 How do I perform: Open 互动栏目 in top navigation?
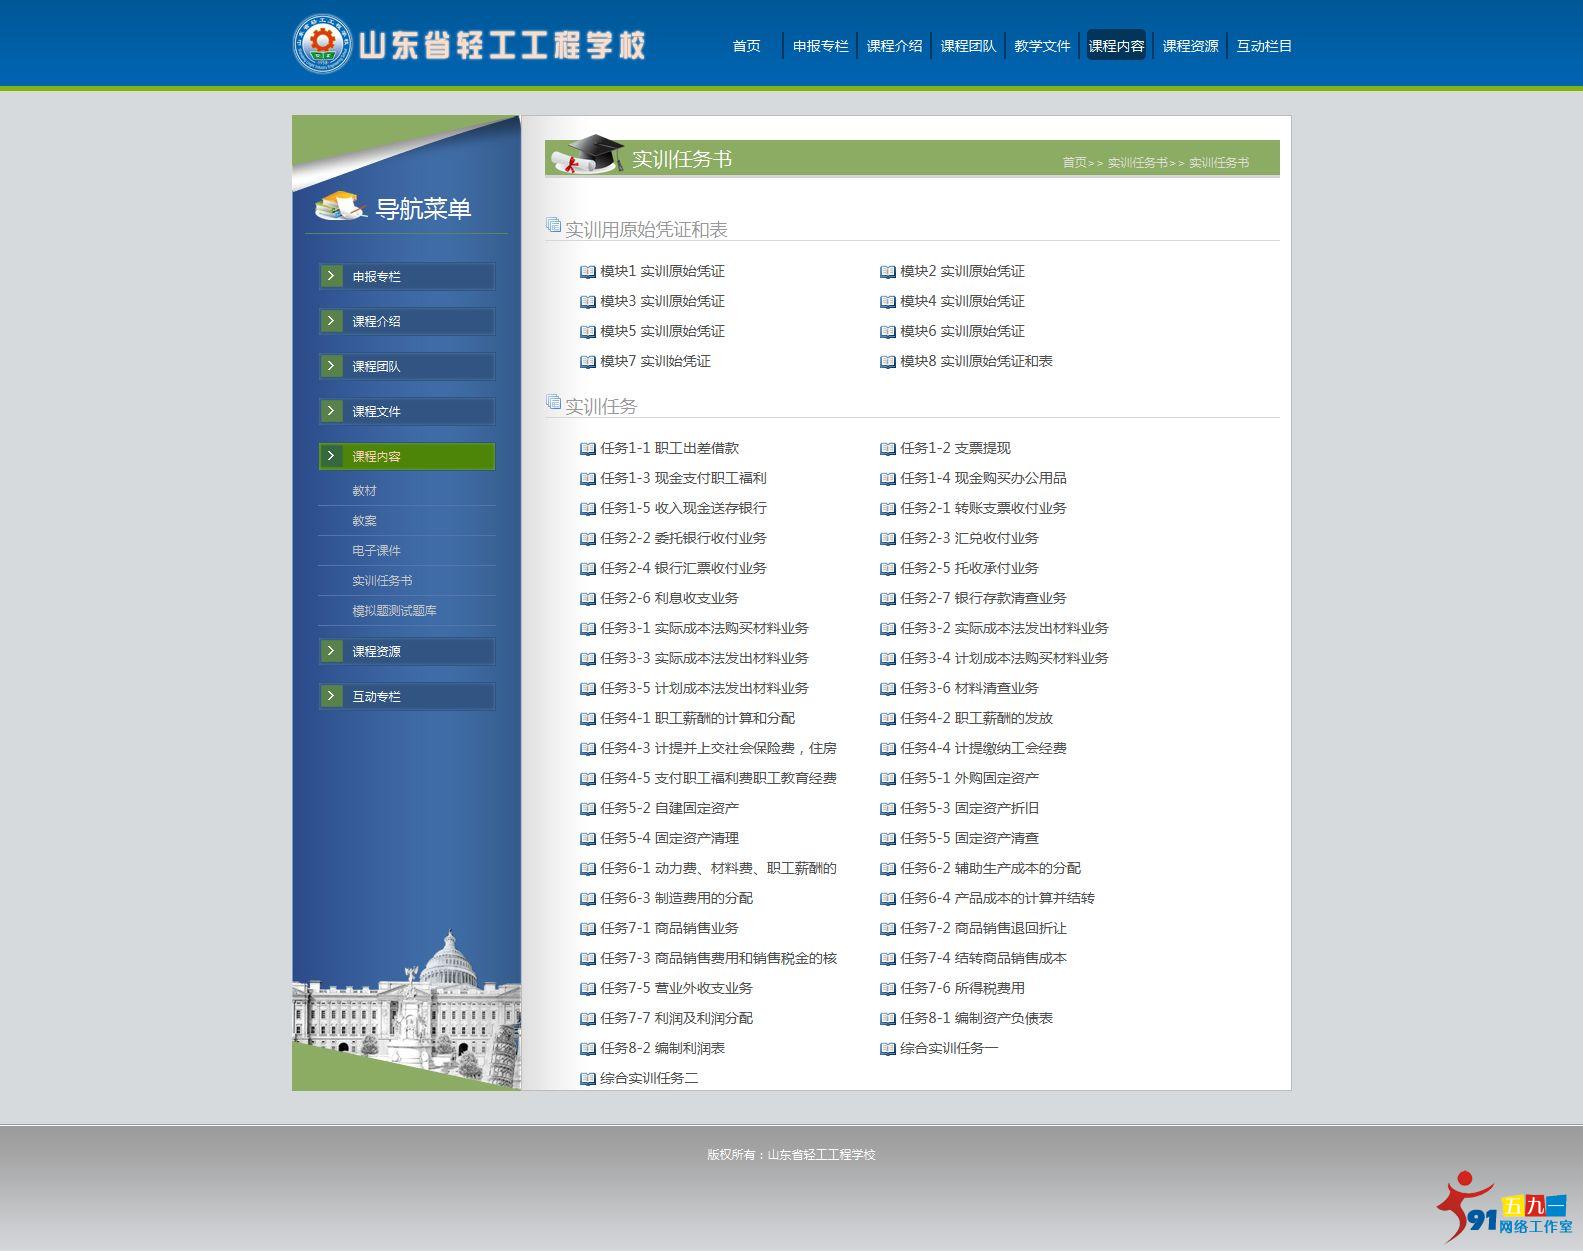[1264, 46]
